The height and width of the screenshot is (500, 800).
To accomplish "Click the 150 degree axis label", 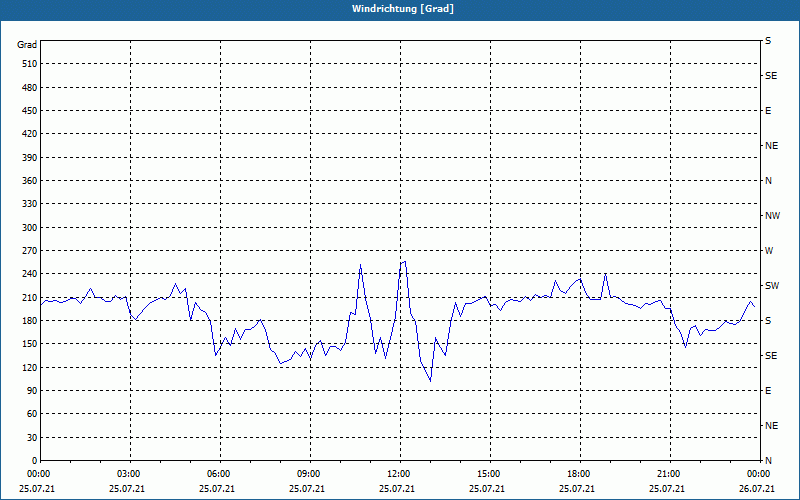I will (x=29, y=344).
